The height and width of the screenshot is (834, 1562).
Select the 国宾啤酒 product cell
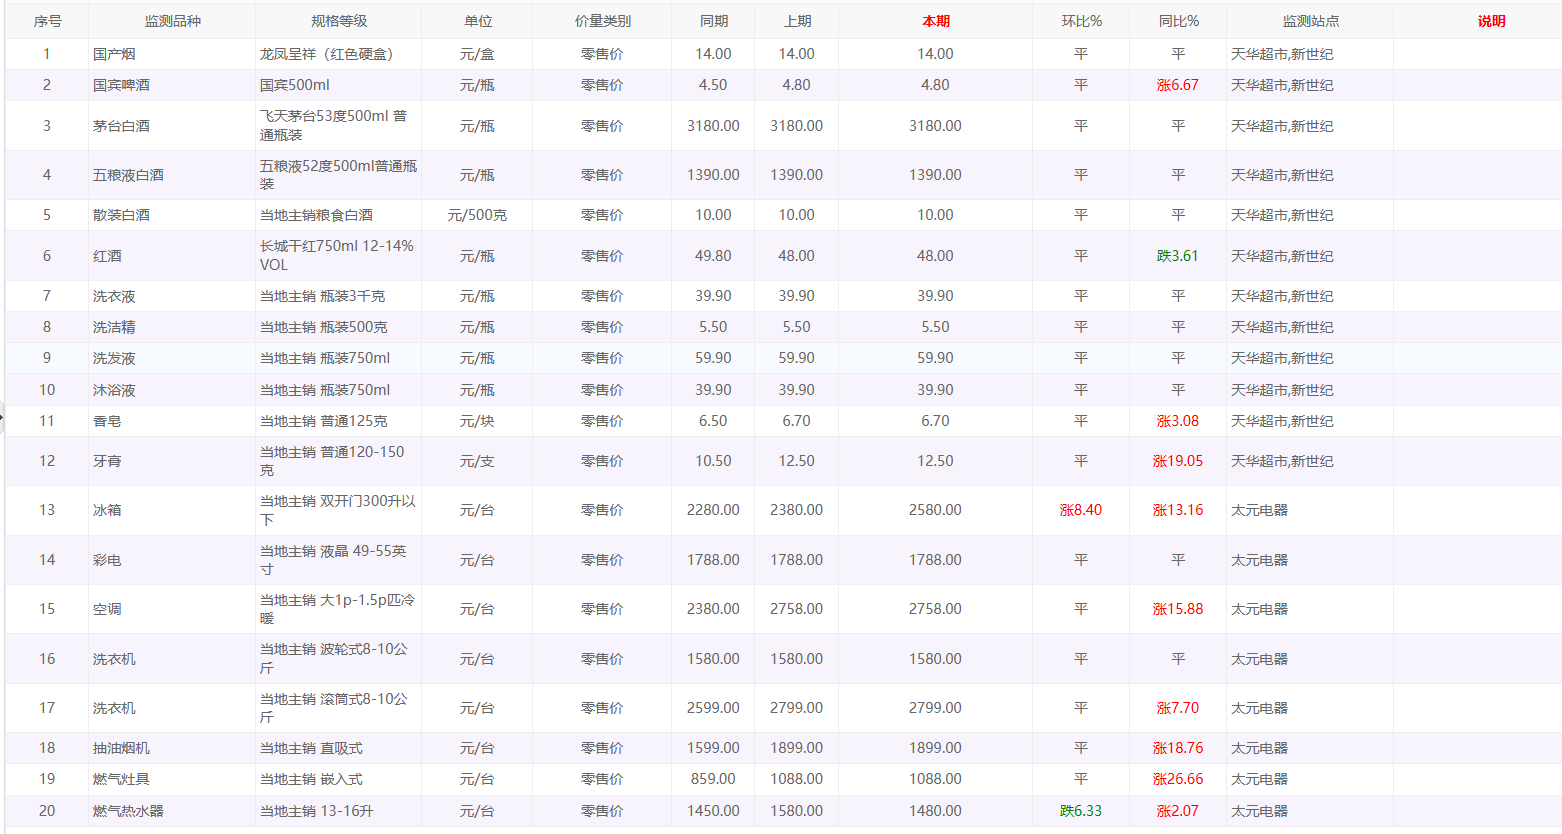click(x=172, y=85)
